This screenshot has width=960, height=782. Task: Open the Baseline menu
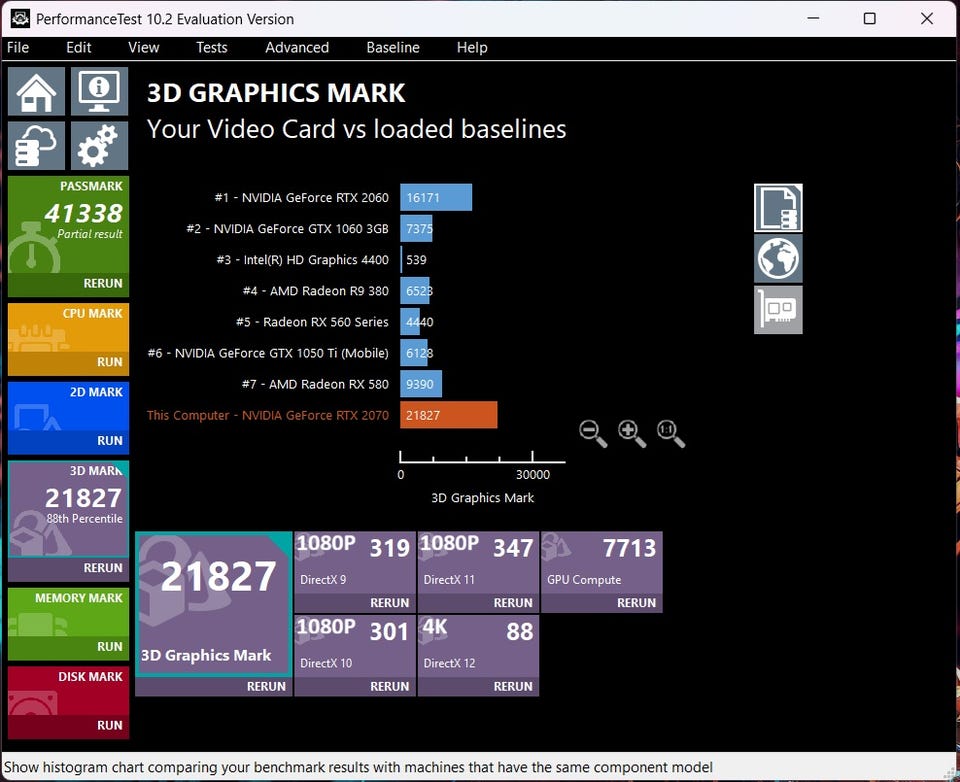pos(393,47)
